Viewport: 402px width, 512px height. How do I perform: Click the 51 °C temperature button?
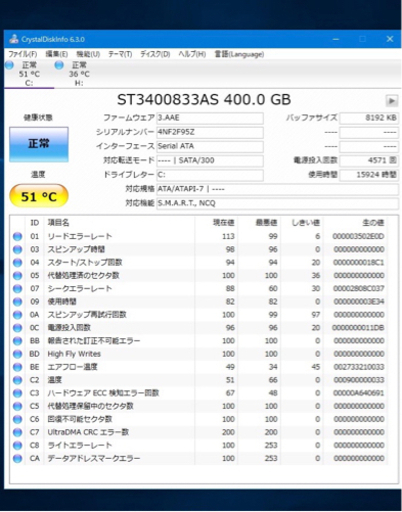click(39, 196)
